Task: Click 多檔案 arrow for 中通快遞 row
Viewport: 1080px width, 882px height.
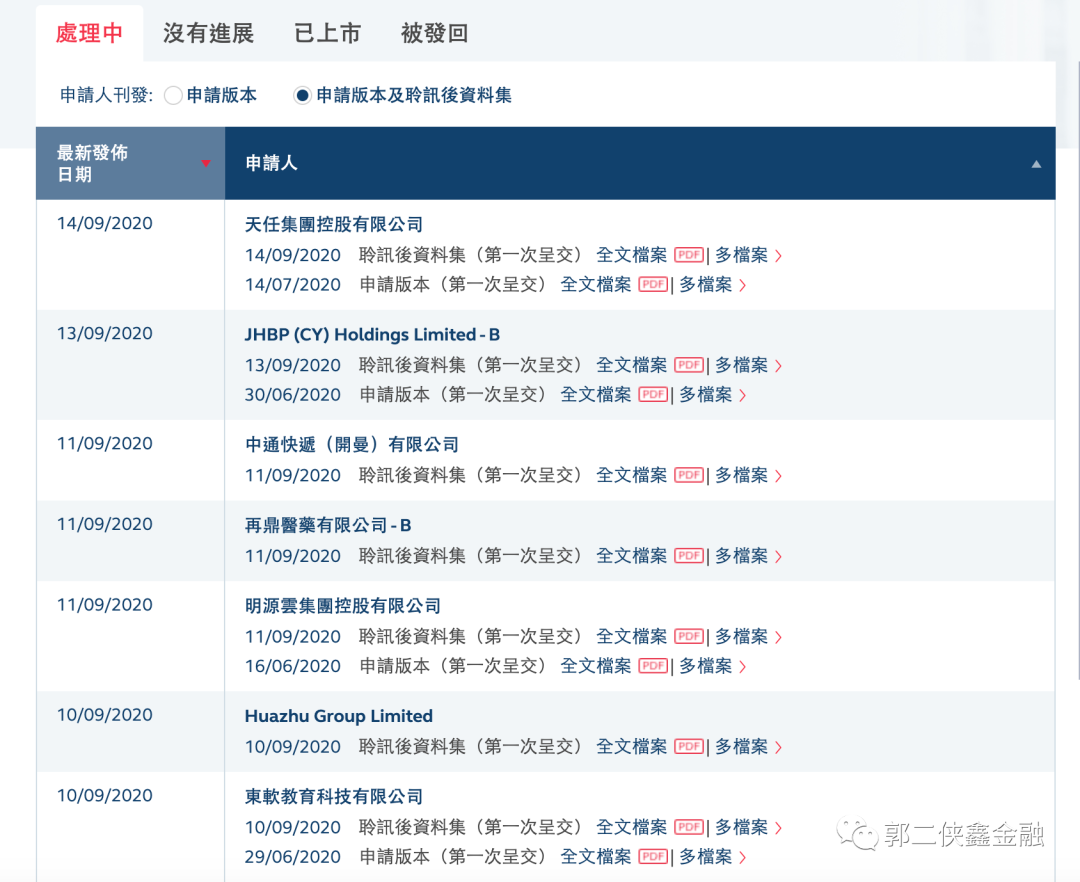Action: [778, 476]
